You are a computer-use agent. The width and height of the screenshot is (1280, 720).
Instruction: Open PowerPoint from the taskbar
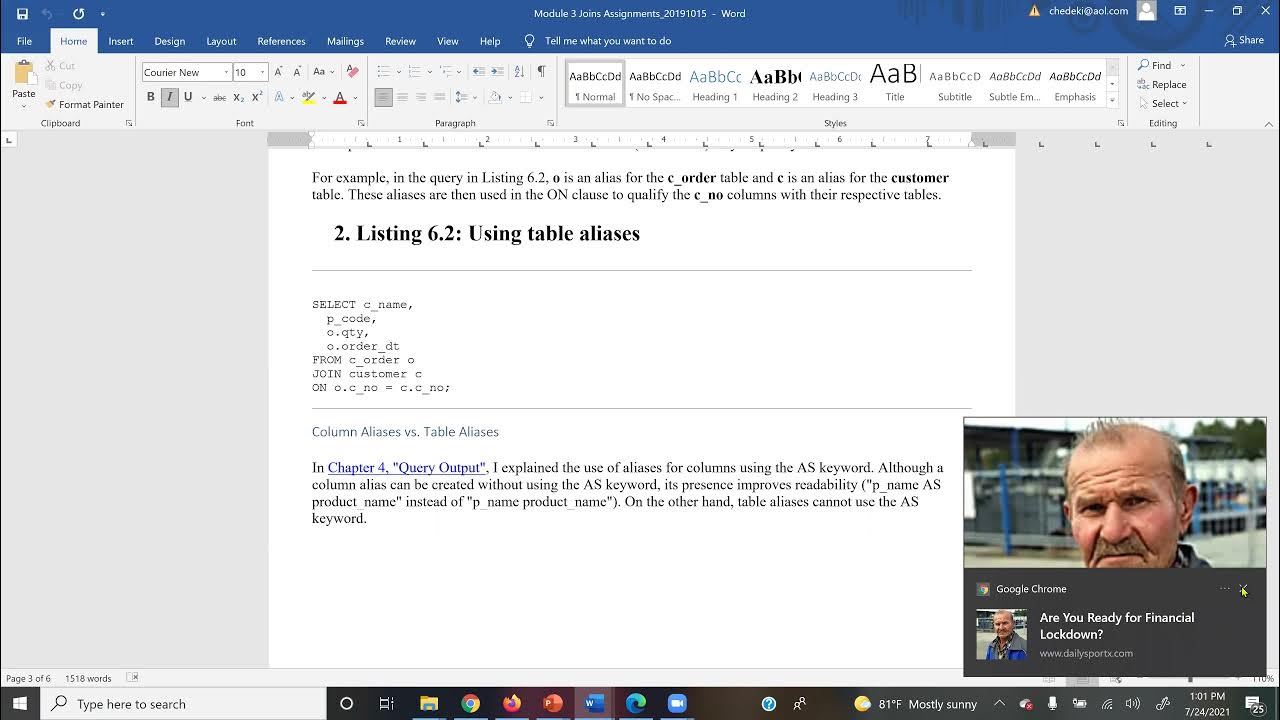553,704
